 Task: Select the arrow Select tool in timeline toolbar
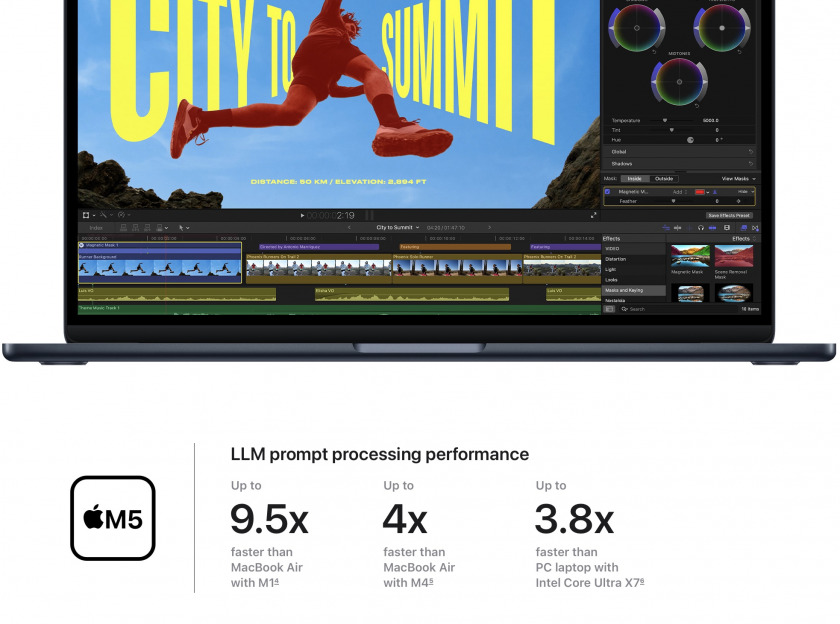pos(181,228)
